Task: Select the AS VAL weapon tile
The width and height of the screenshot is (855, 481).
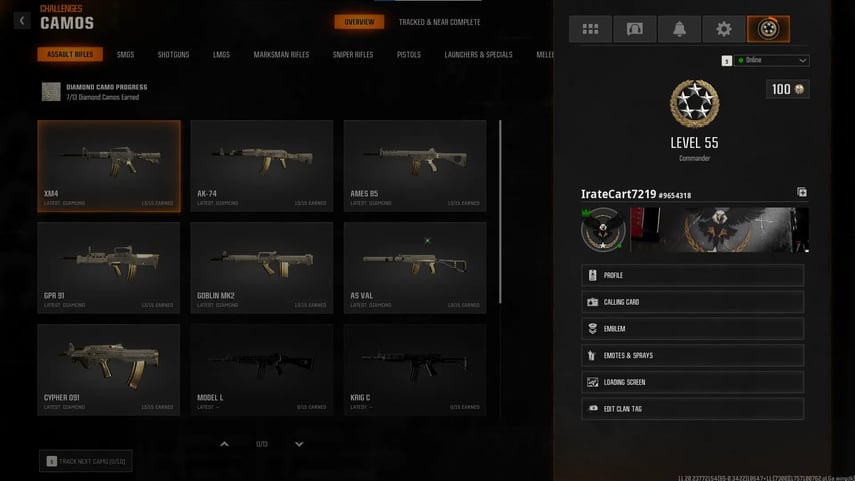Action: point(415,268)
